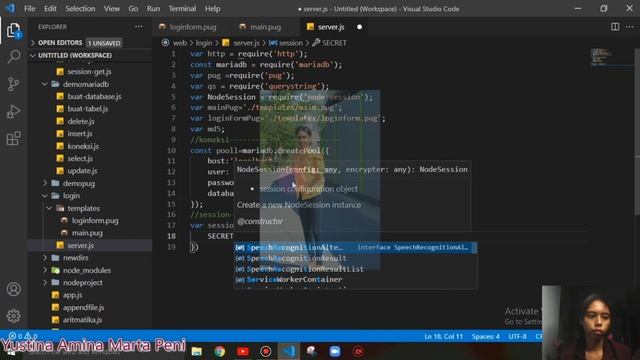Switch to the loginform.pug tab
The width and height of the screenshot is (640, 360).
coord(193,27)
